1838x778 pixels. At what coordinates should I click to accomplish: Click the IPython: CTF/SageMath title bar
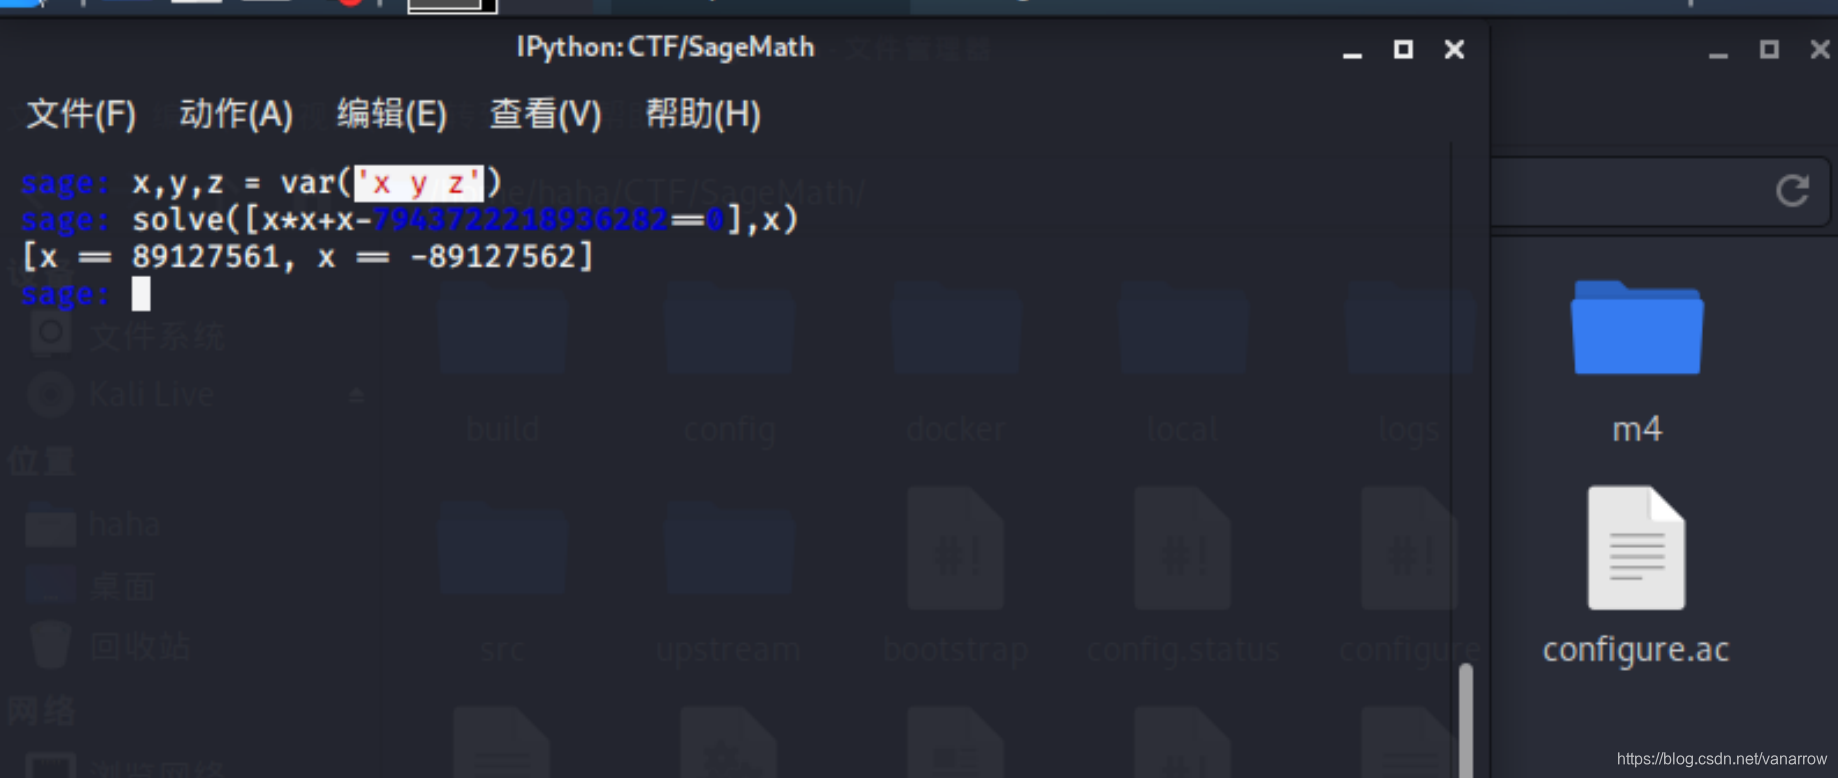point(665,48)
